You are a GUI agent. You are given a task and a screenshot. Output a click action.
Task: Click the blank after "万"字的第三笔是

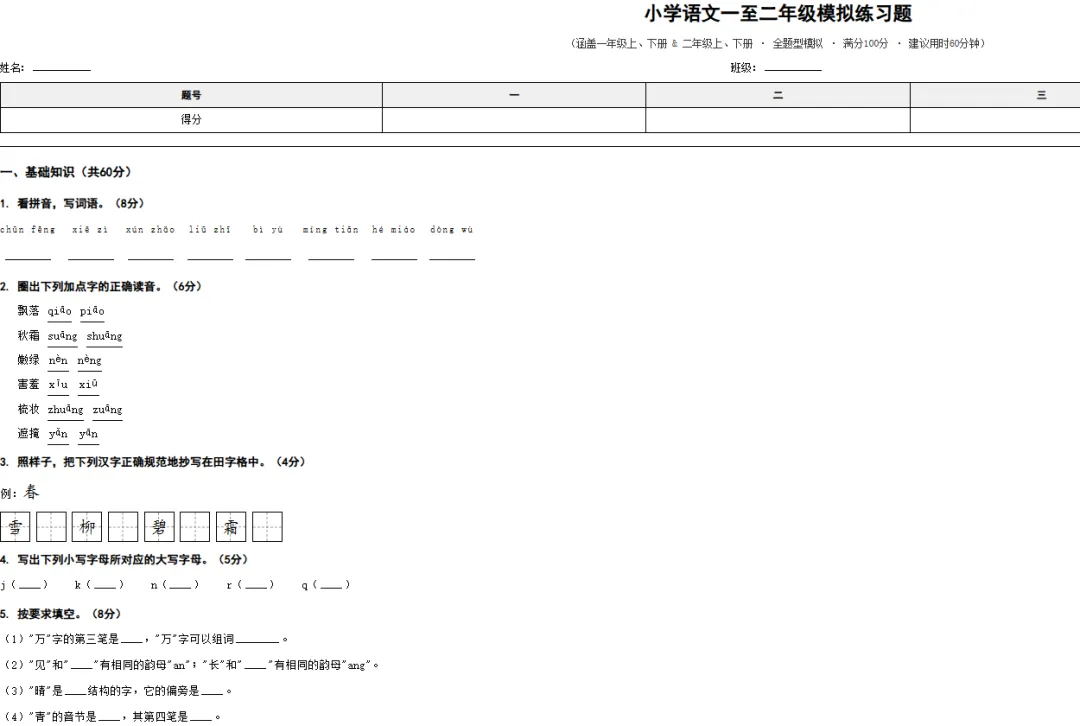pos(132,641)
